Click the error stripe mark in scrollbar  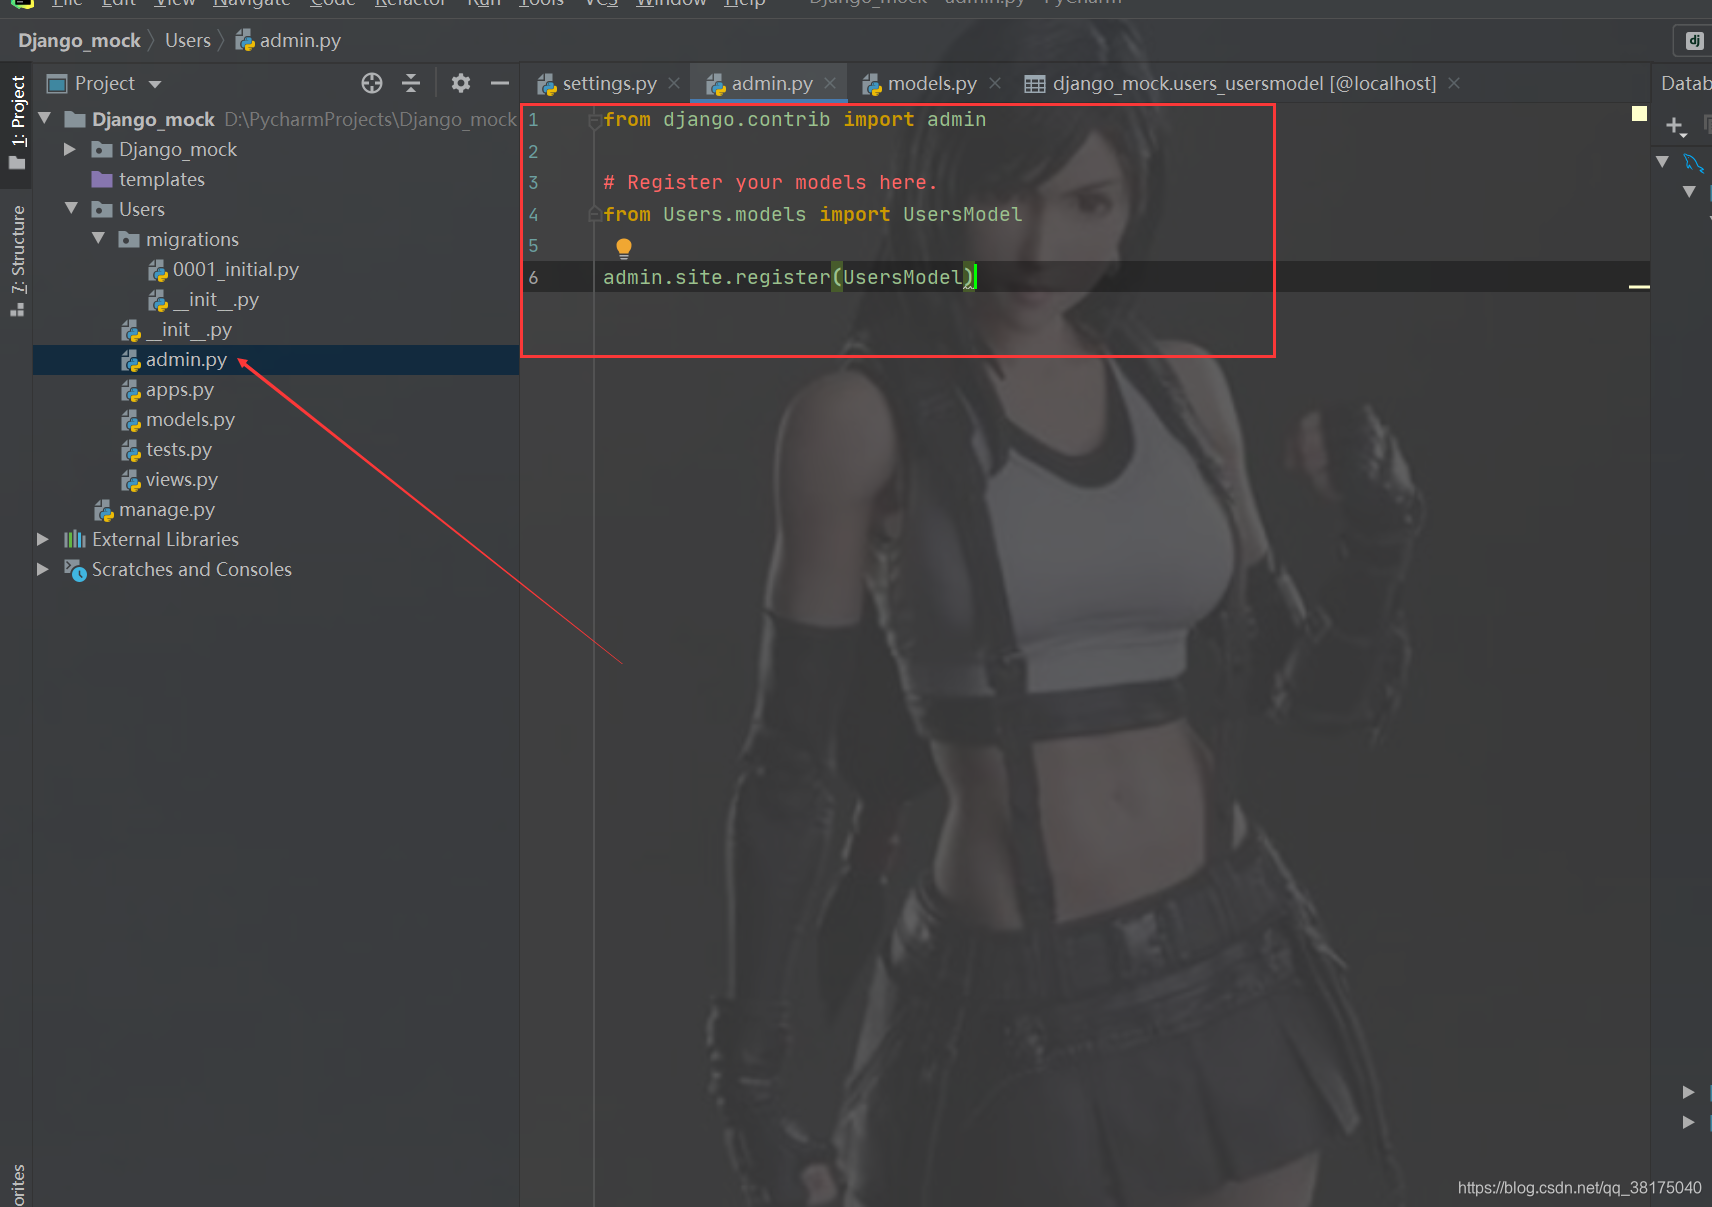(x=1639, y=287)
